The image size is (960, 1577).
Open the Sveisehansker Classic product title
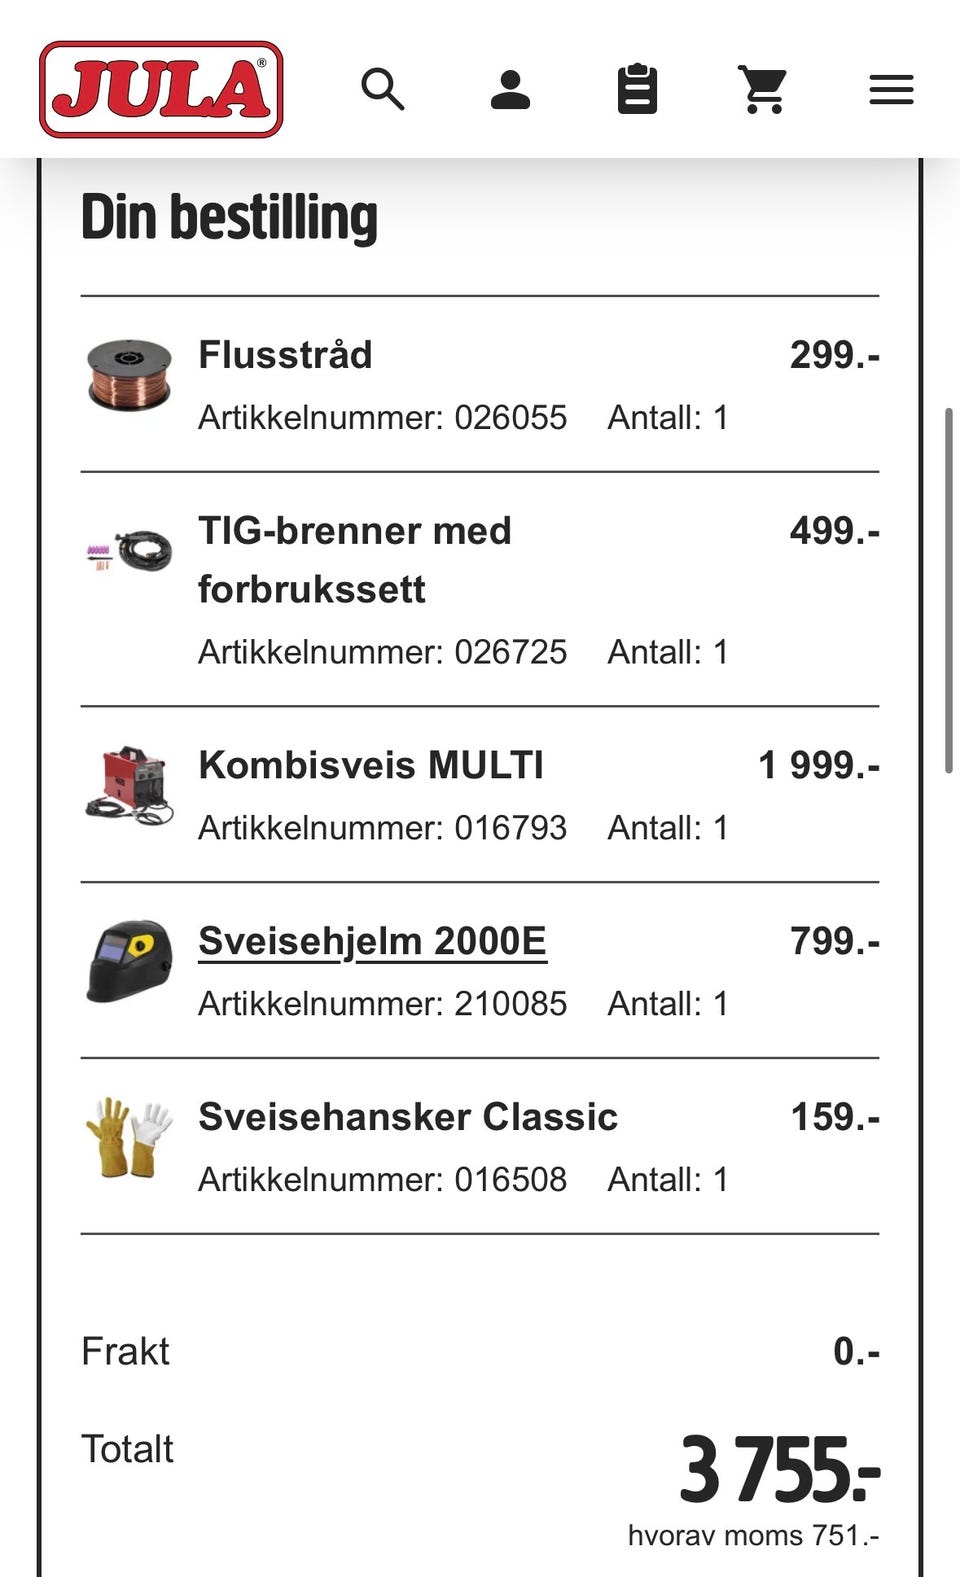pos(408,1117)
